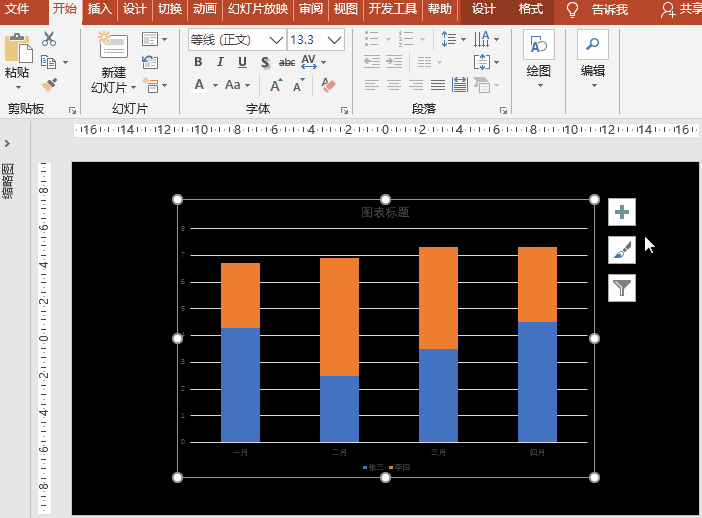Screen dimensions: 702x518
Task: Expand the collapsed thumbnail pane arrow
Action: coord(7,143)
